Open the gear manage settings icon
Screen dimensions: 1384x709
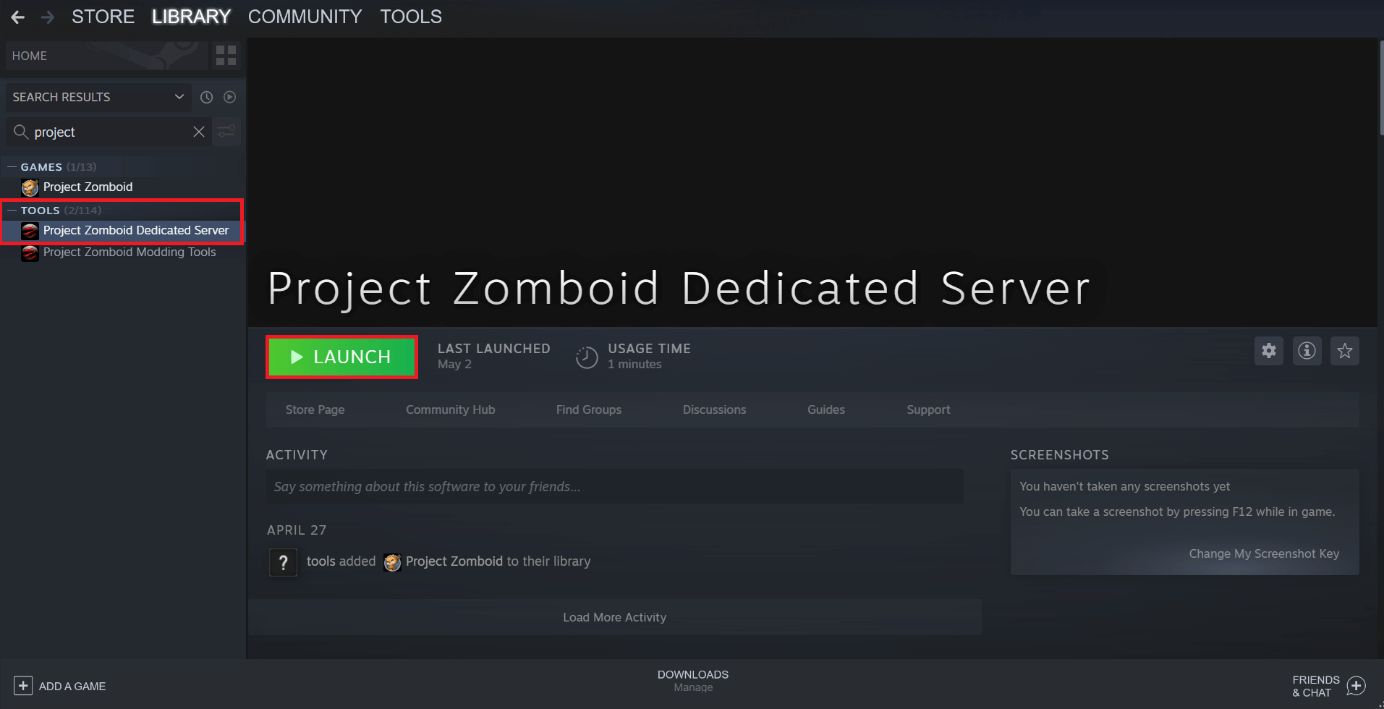1268,351
